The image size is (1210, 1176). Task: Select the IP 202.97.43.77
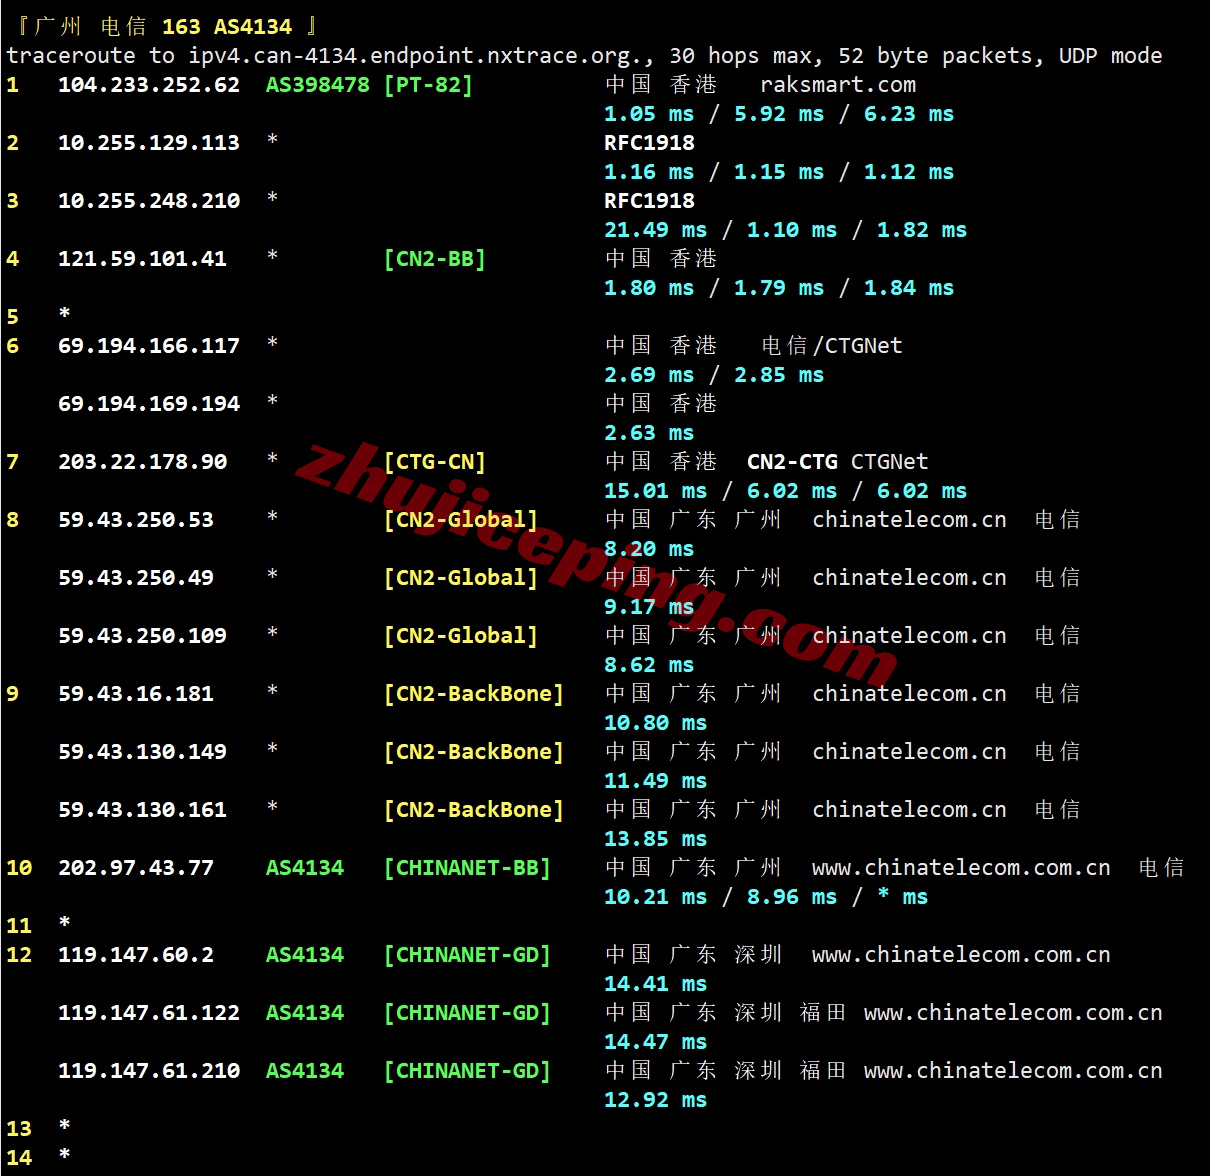pos(136,868)
